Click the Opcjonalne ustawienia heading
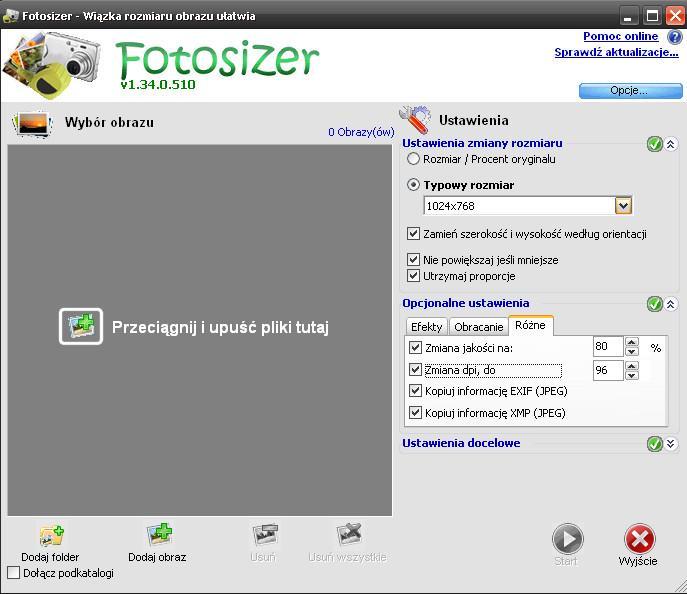 pos(466,303)
